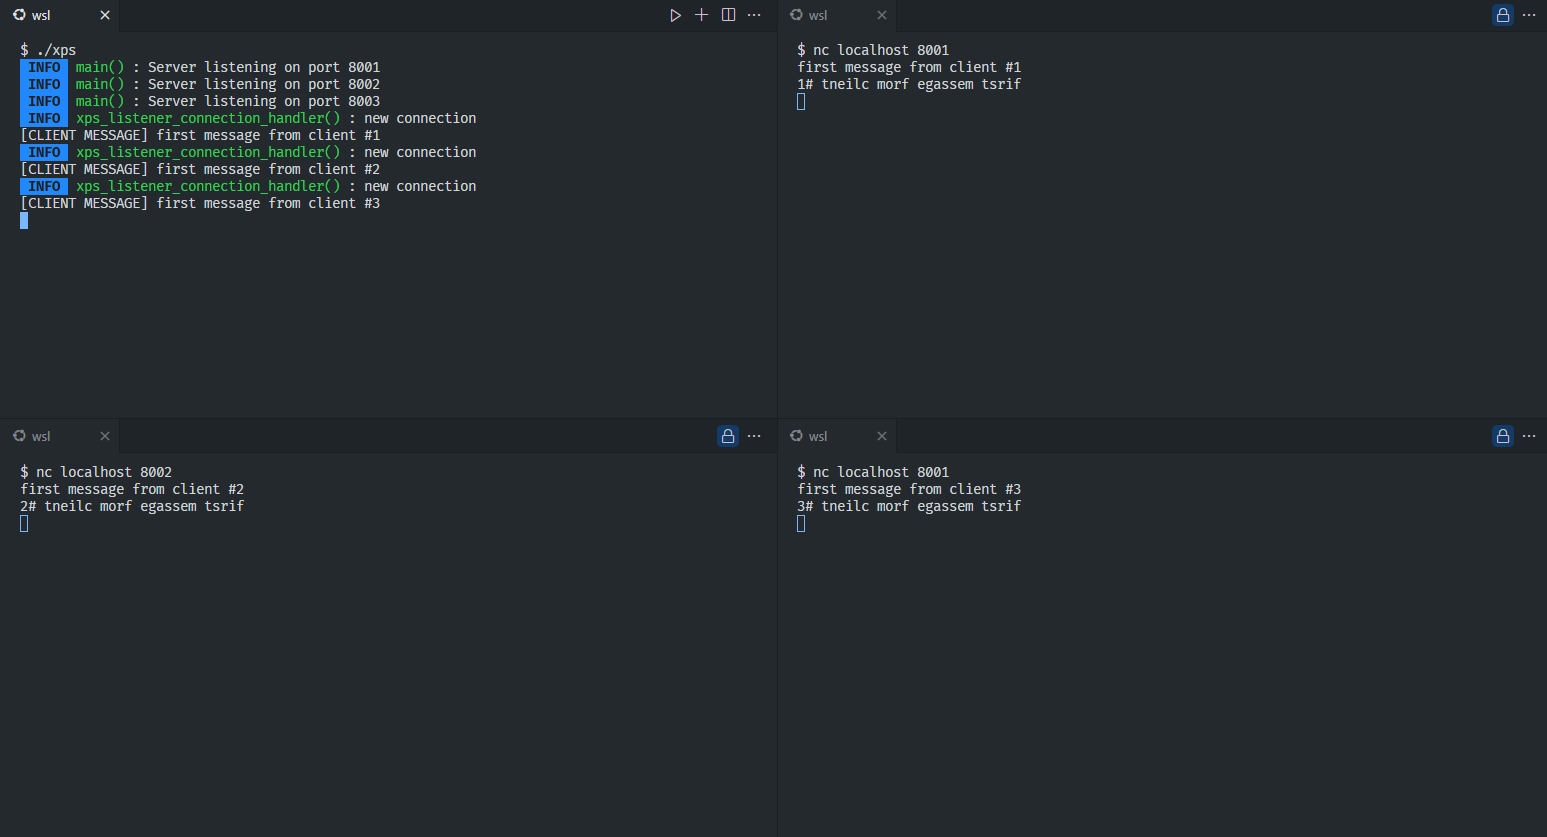Screen dimensions: 1547x837
Task: Toggle the group lock in the client #3 pane
Action: (x=1502, y=436)
